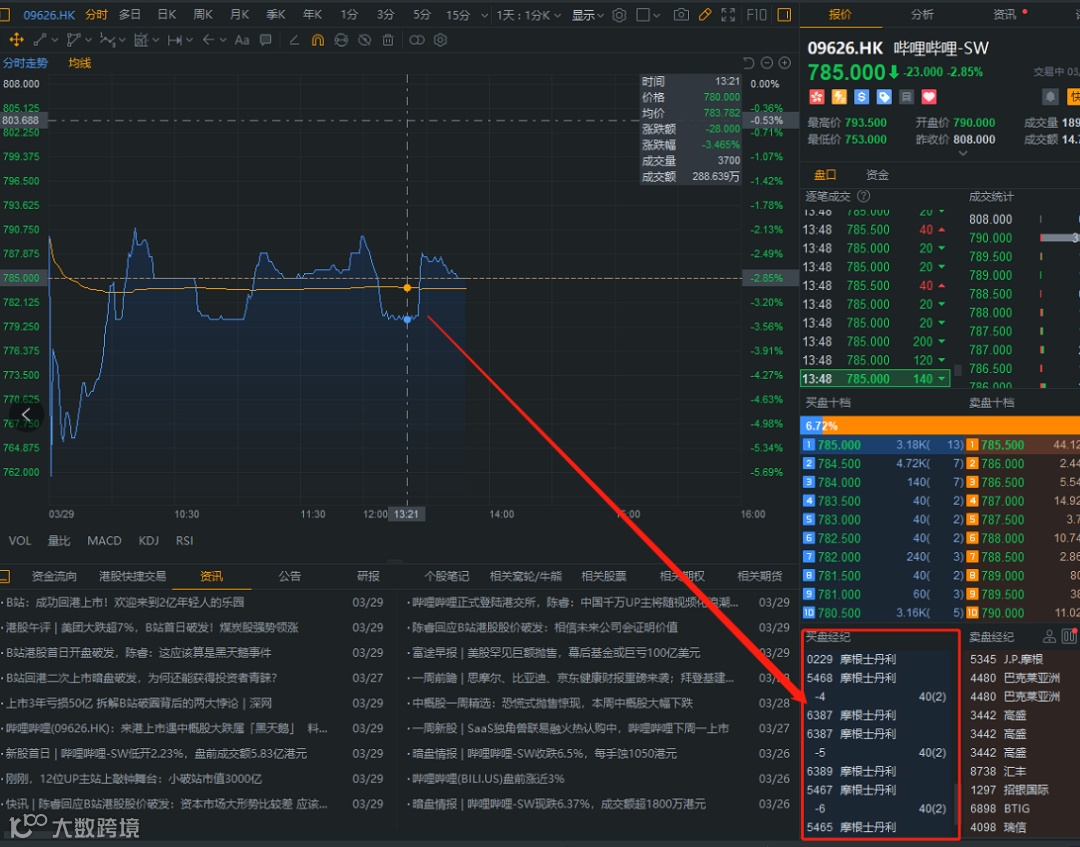Expand the quote details chevron
1080x847 pixels.
point(963,154)
